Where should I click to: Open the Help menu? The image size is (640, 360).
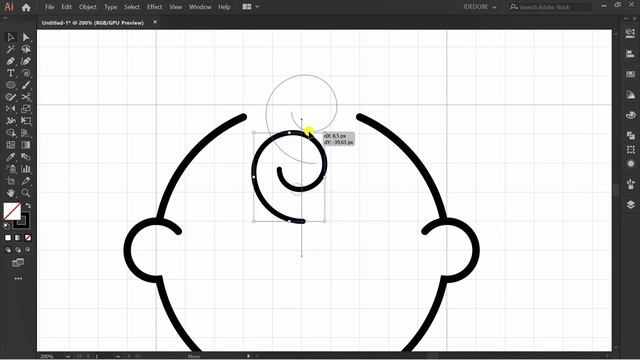(x=224, y=7)
